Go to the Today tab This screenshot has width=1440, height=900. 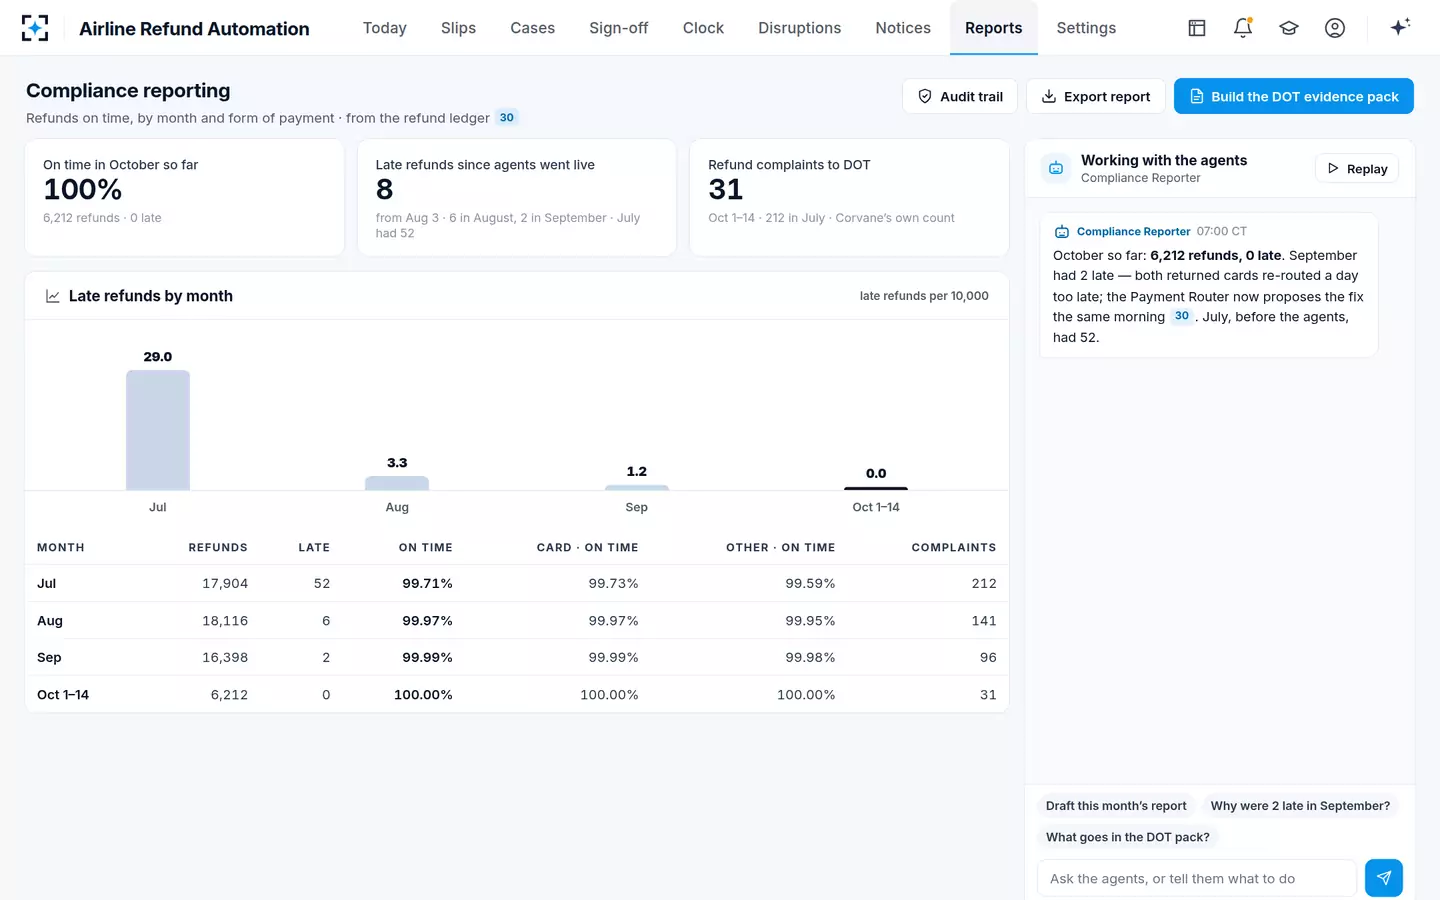[x=385, y=28]
